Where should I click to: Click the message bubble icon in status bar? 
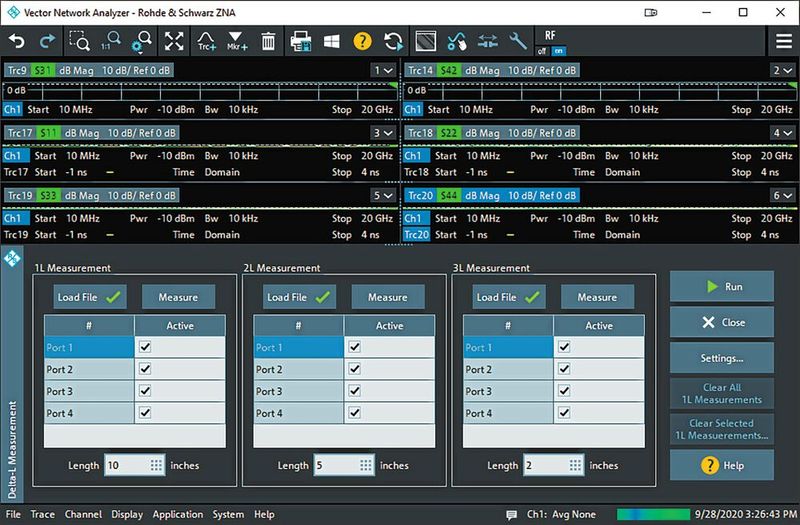coord(511,514)
